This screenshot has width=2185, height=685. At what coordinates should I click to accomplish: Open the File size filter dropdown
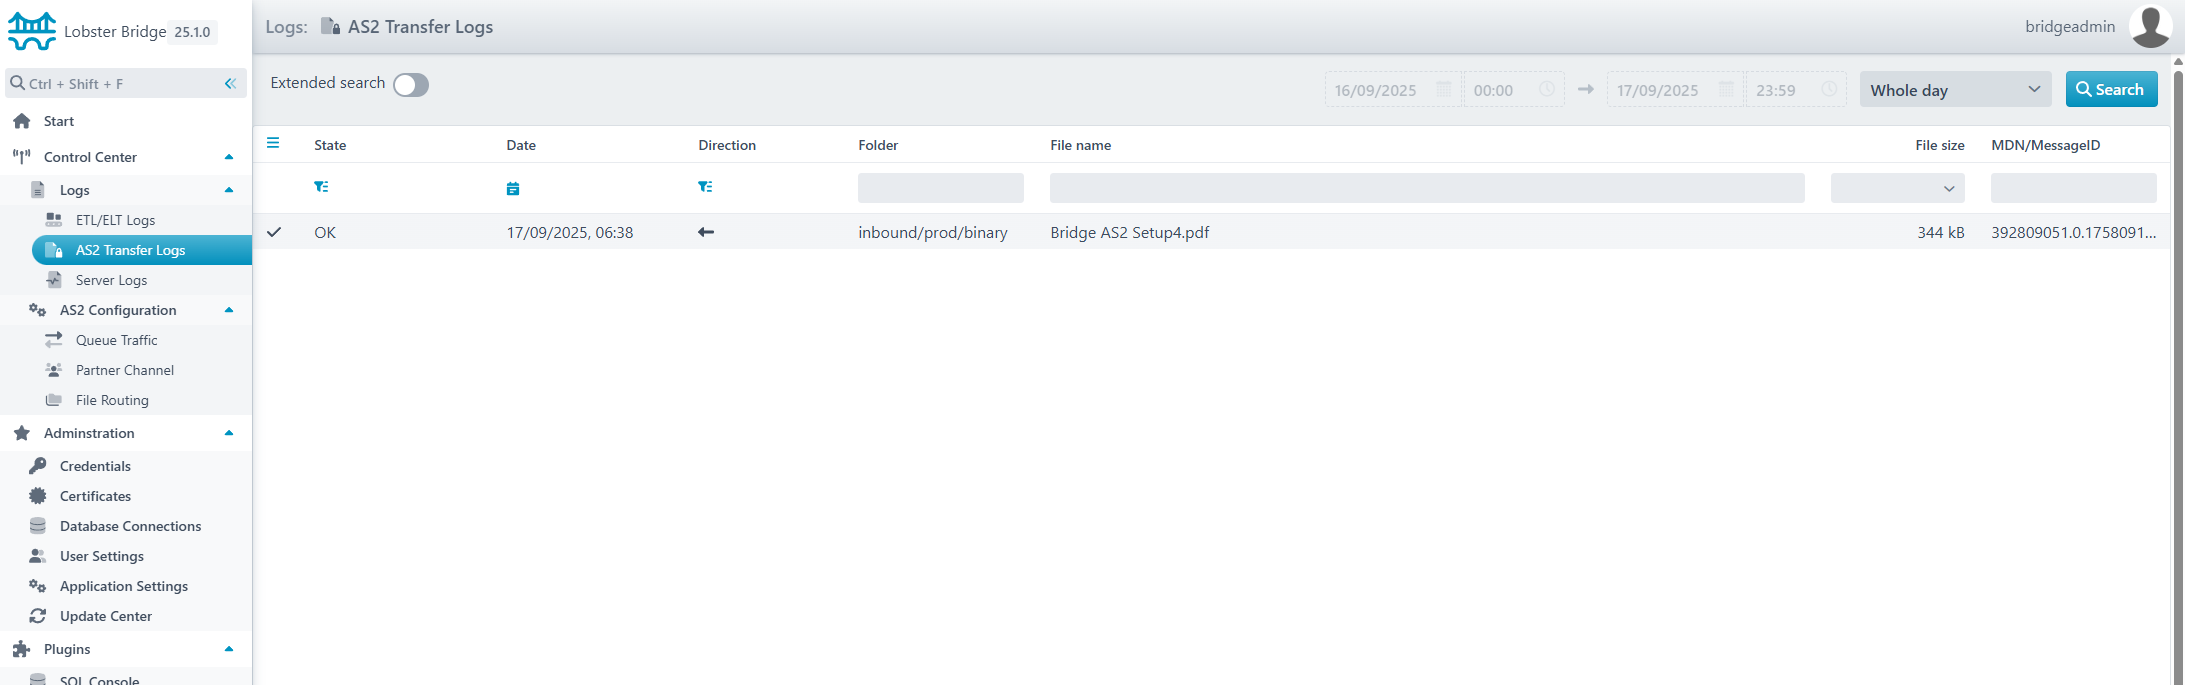pos(1897,188)
